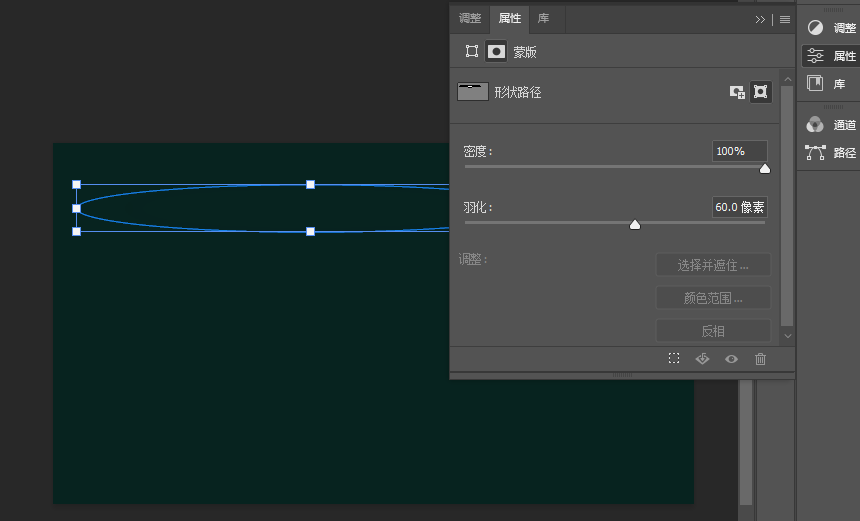This screenshot has height=521, width=860.
Task: Apply mask icon at panel bottom
Action: pyautogui.click(x=702, y=359)
